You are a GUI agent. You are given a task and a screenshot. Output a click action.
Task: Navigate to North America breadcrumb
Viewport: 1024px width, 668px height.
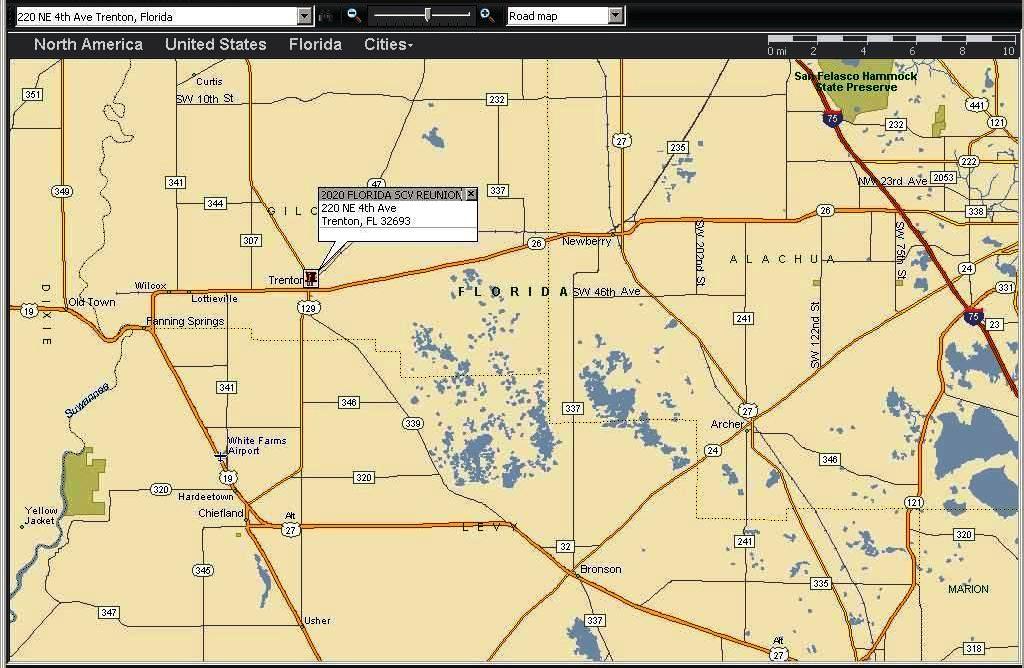click(88, 44)
